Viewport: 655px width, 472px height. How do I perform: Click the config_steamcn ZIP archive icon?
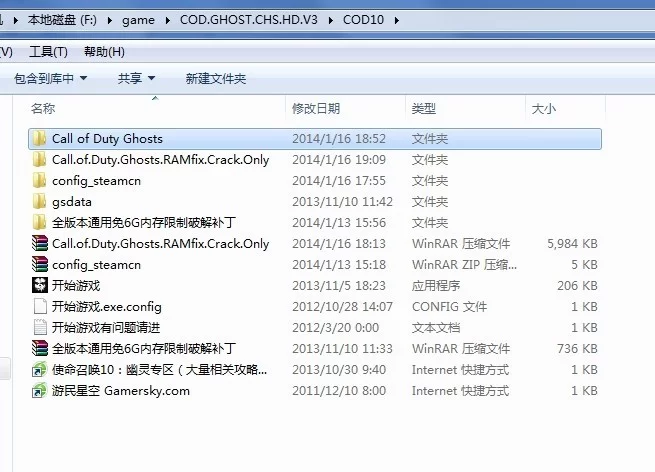(40, 265)
